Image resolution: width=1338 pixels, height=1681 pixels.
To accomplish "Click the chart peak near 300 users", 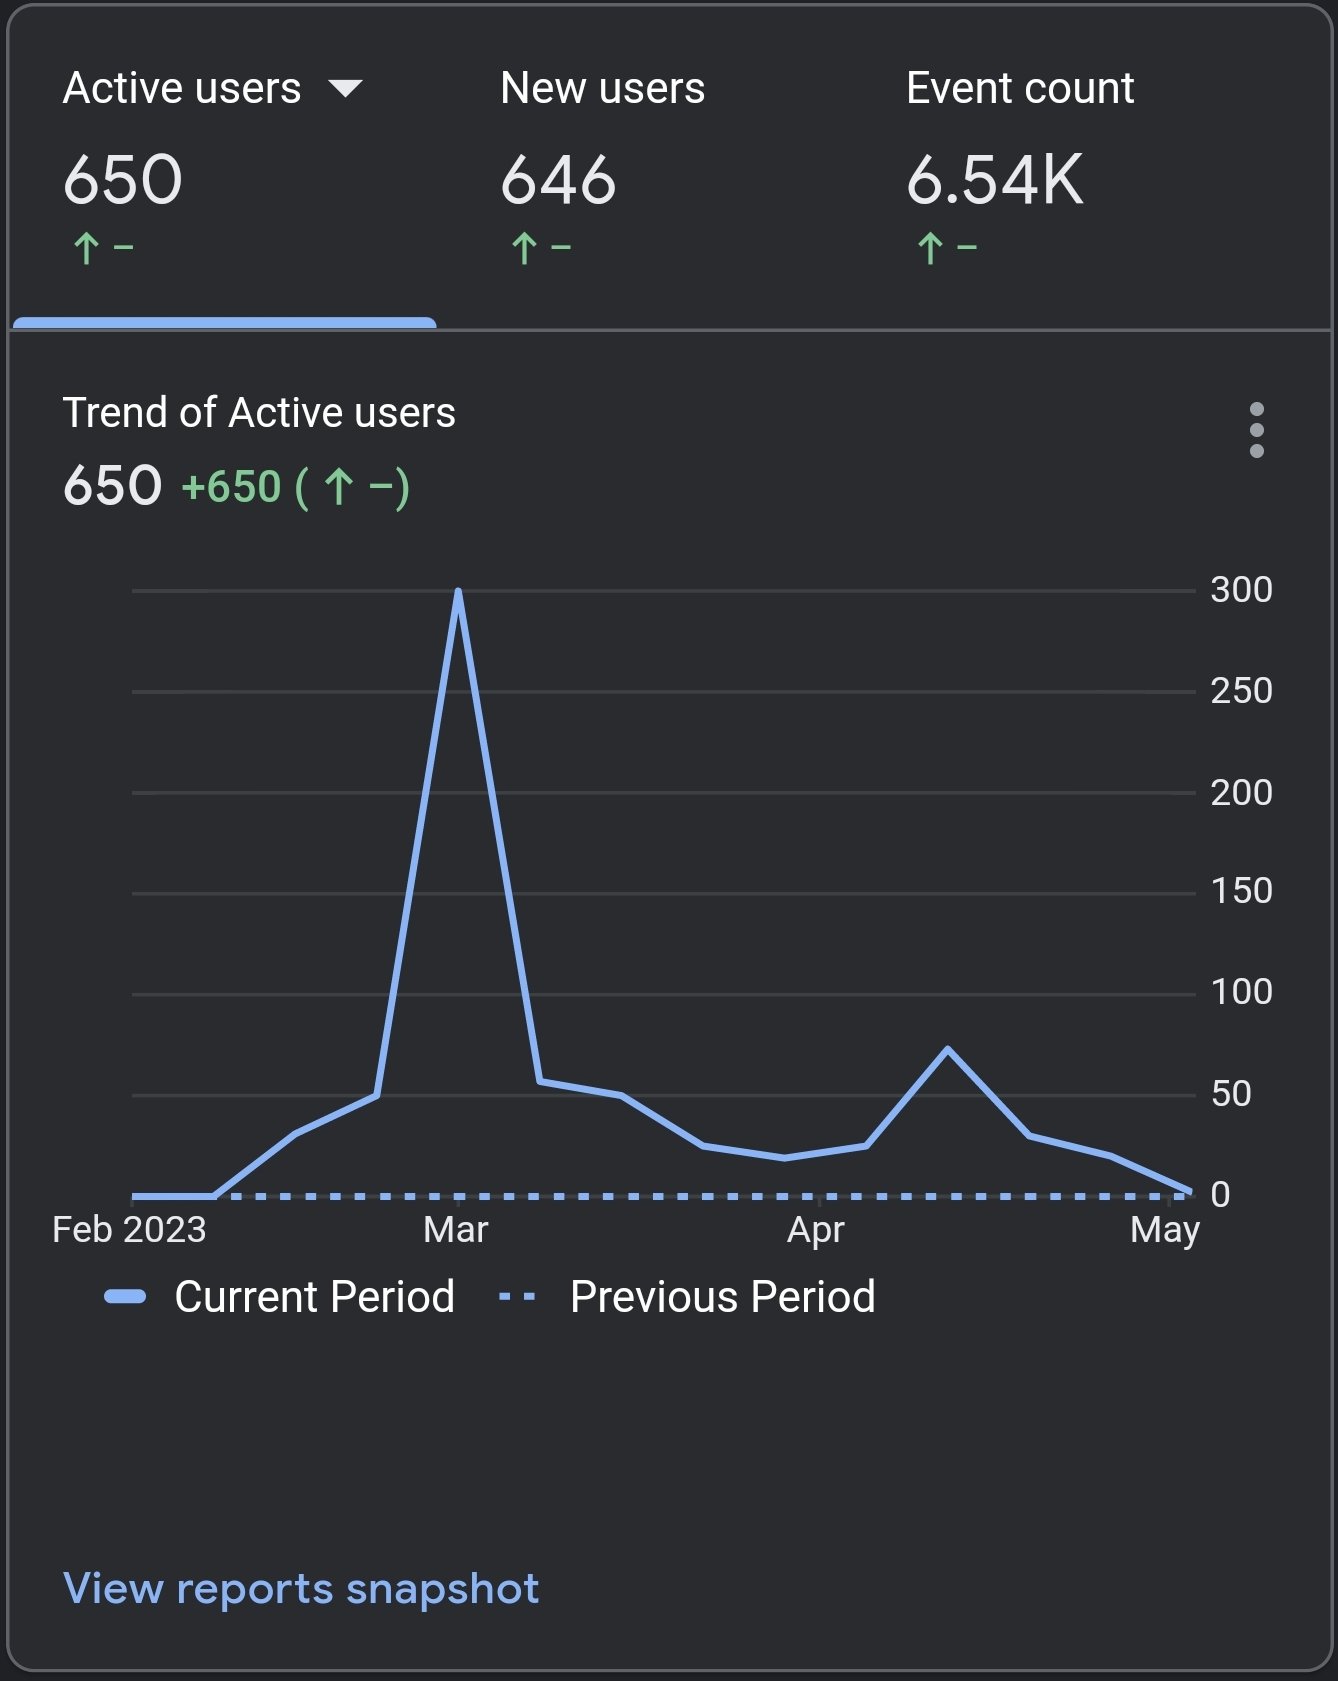I will point(458,592).
